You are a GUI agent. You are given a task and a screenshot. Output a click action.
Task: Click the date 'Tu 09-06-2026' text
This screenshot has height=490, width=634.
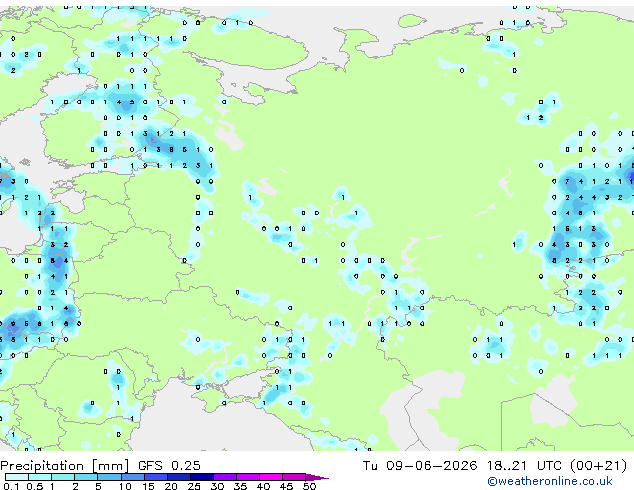[x=420, y=466]
